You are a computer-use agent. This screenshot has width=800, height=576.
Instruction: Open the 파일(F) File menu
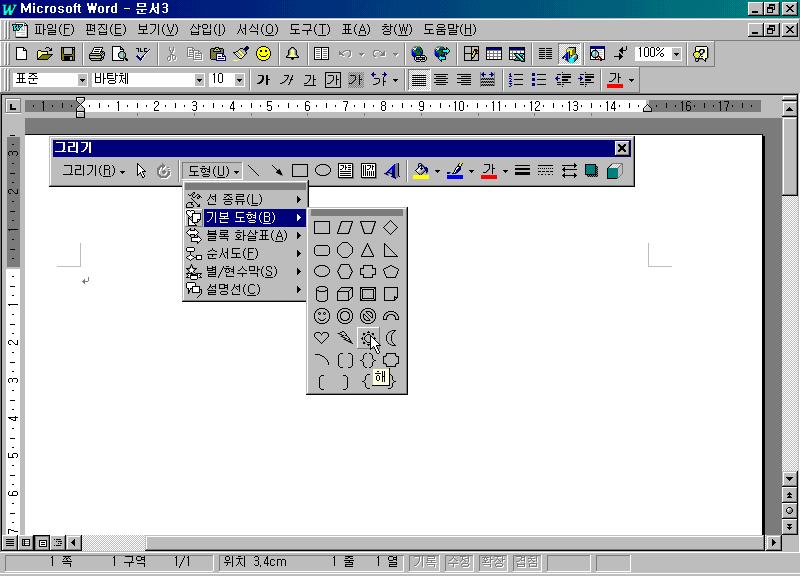click(x=54, y=30)
